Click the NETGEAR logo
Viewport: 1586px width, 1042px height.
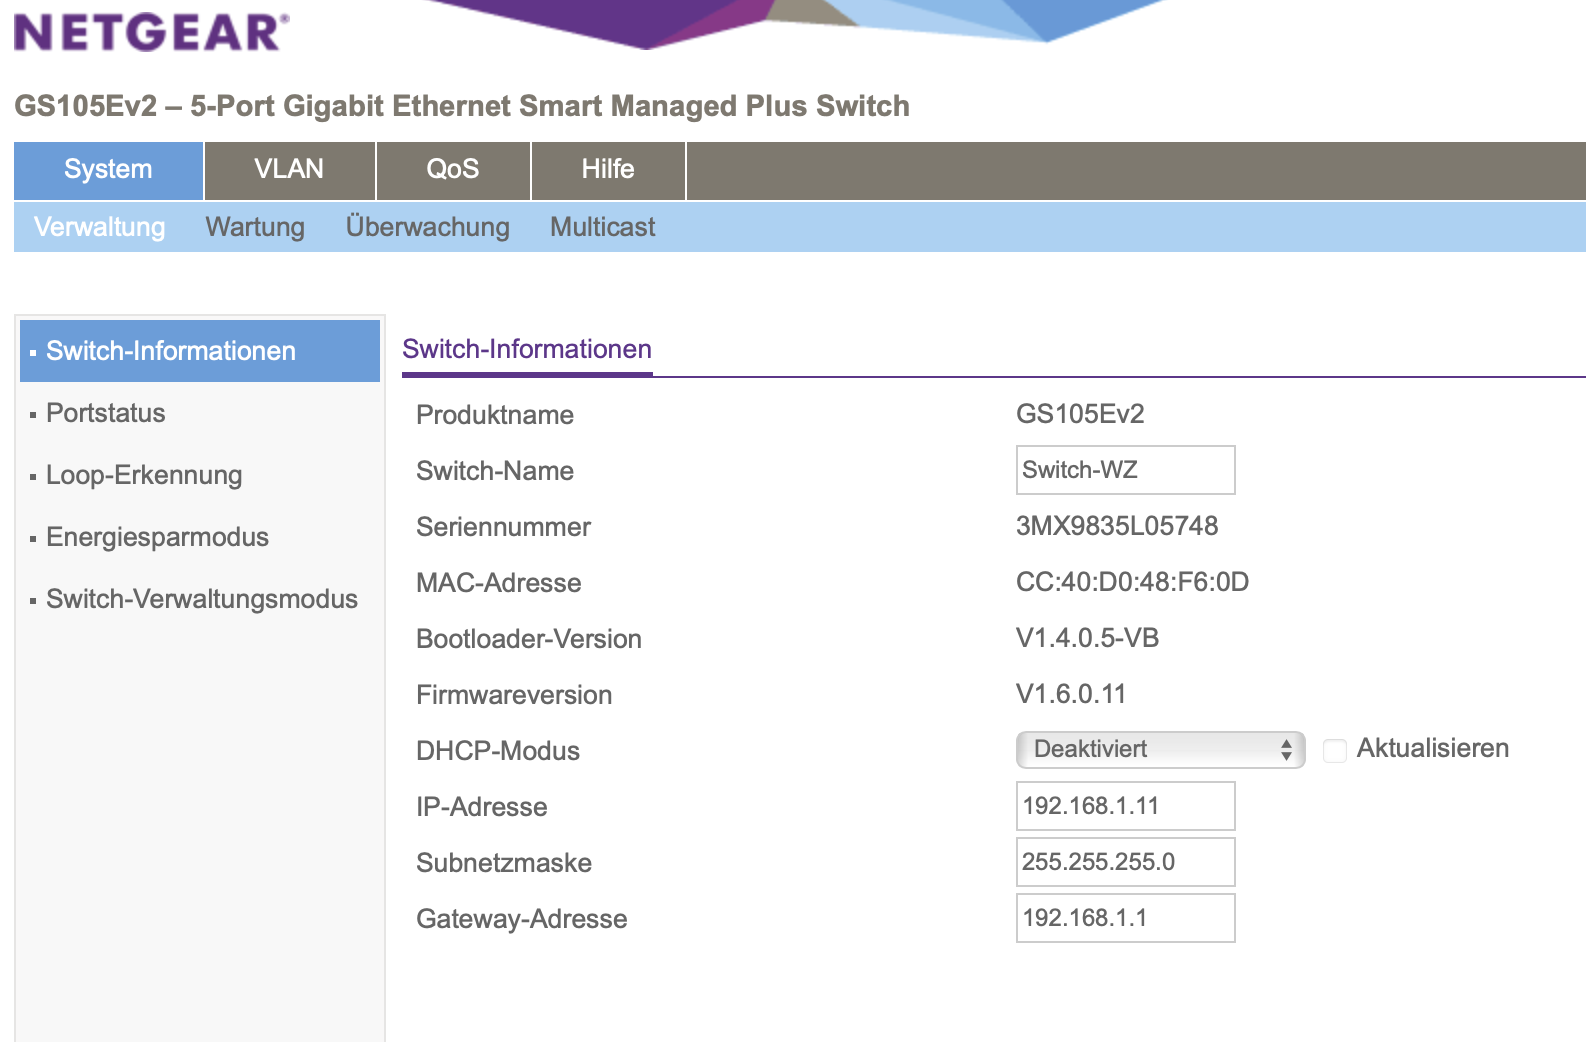(x=151, y=31)
